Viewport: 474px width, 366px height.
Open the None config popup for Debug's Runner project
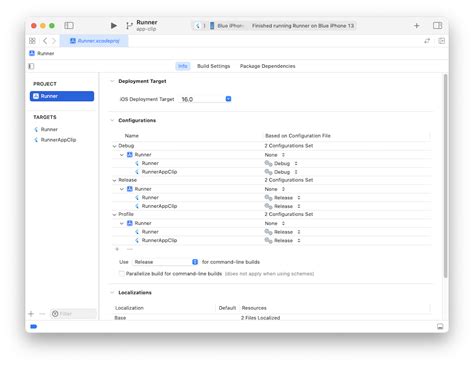pyautogui.click(x=275, y=155)
